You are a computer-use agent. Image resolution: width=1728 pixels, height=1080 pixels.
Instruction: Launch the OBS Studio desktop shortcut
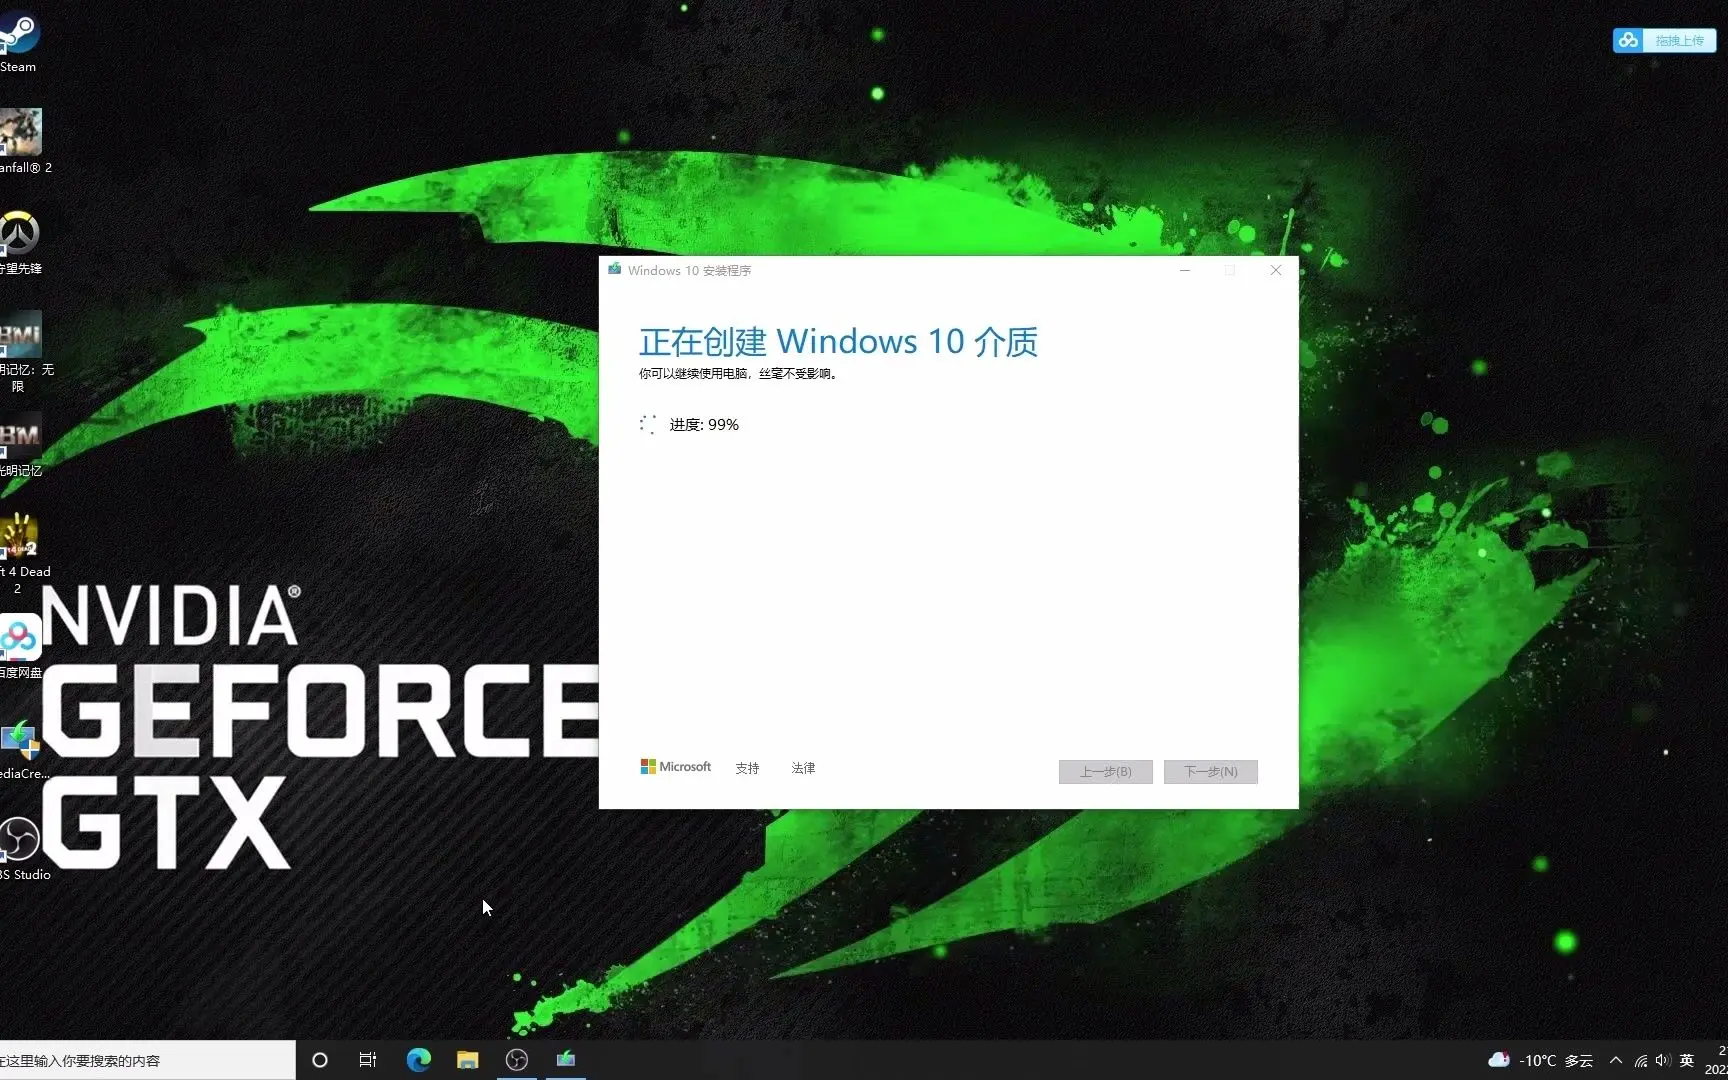tap(20, 848)
